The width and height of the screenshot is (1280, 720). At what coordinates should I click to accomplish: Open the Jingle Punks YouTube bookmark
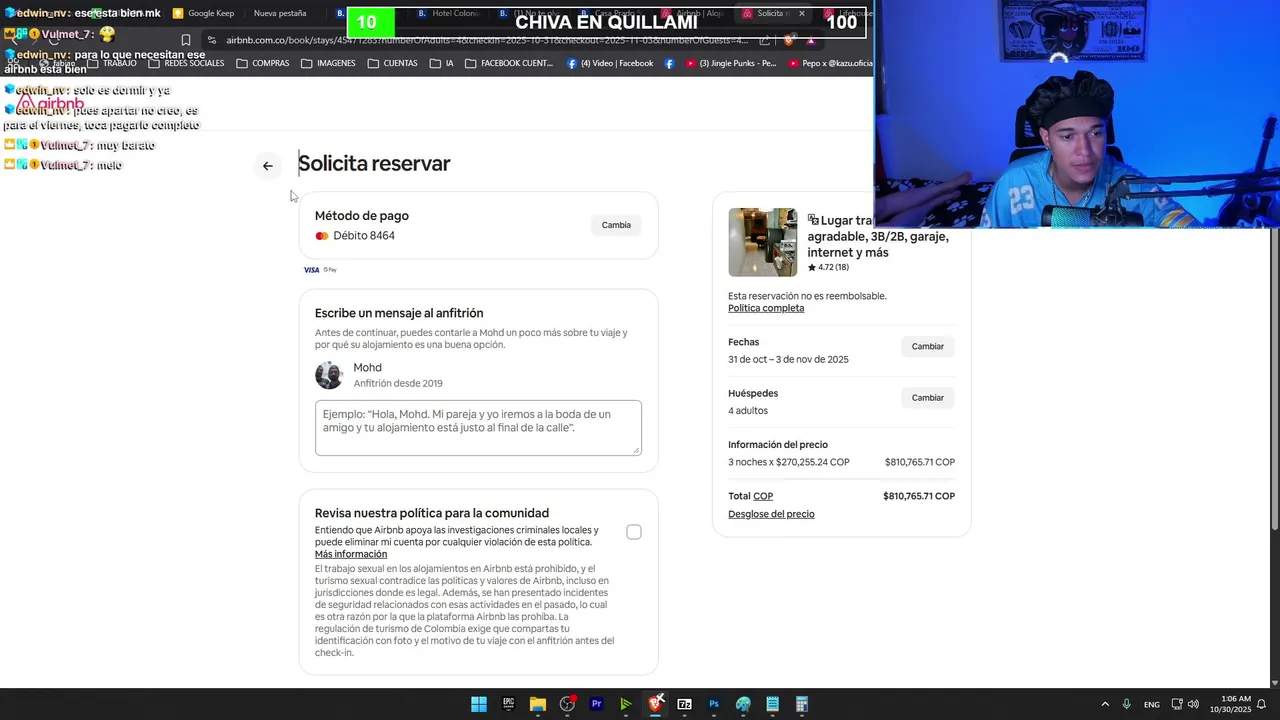731,63
